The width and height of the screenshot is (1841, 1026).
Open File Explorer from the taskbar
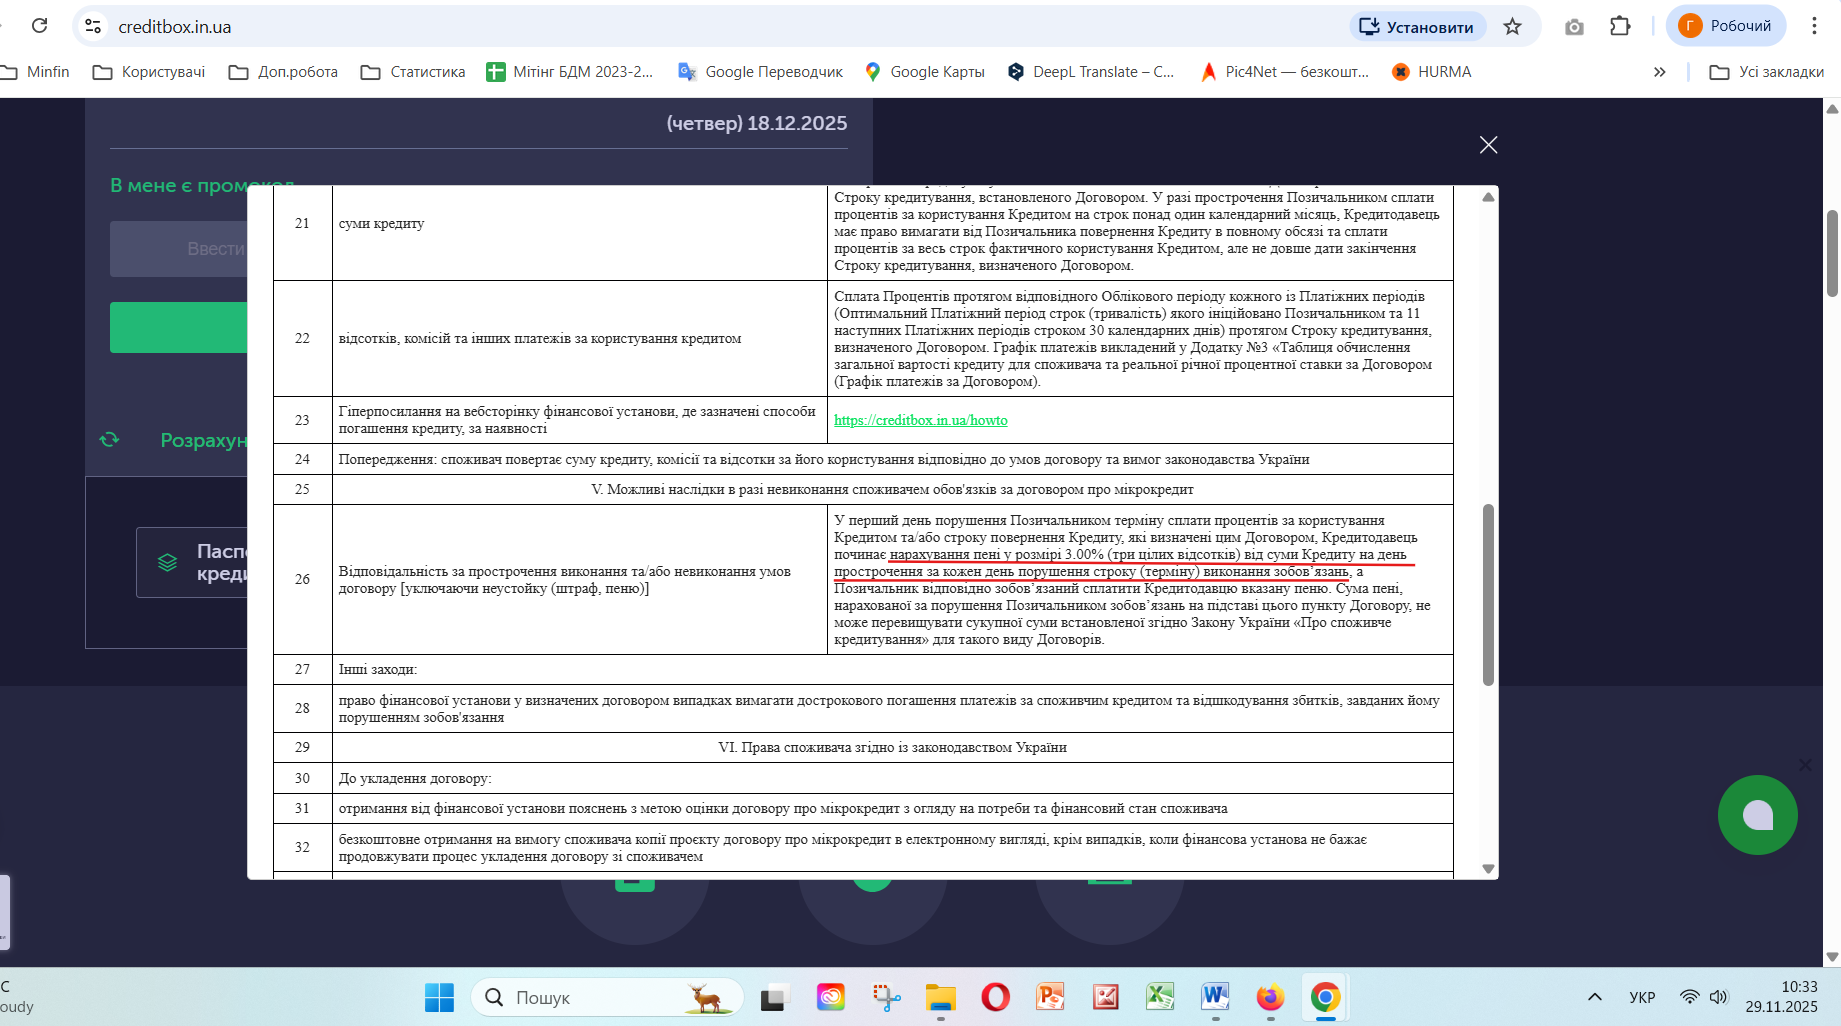(x=940, y=997)
